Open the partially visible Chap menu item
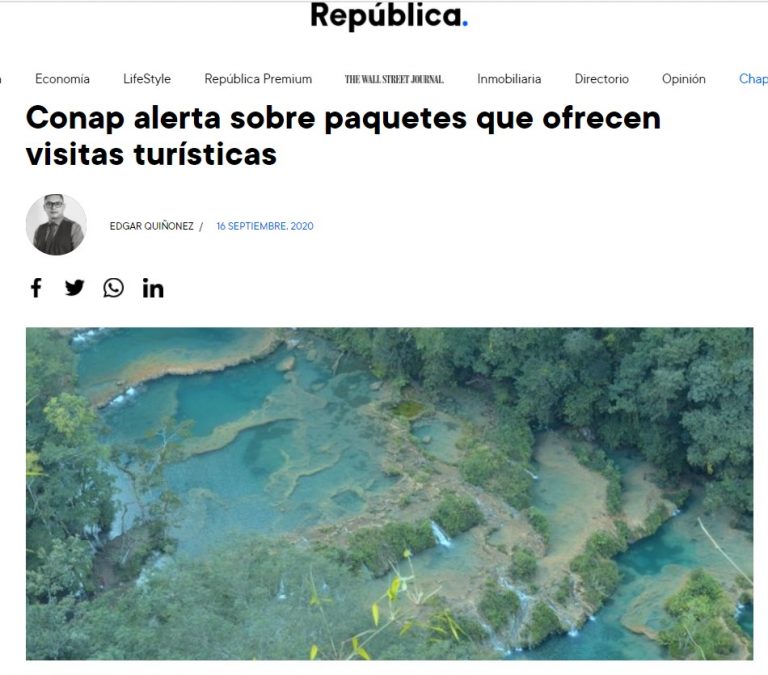The image size is (768, 675). coord(753,79)
